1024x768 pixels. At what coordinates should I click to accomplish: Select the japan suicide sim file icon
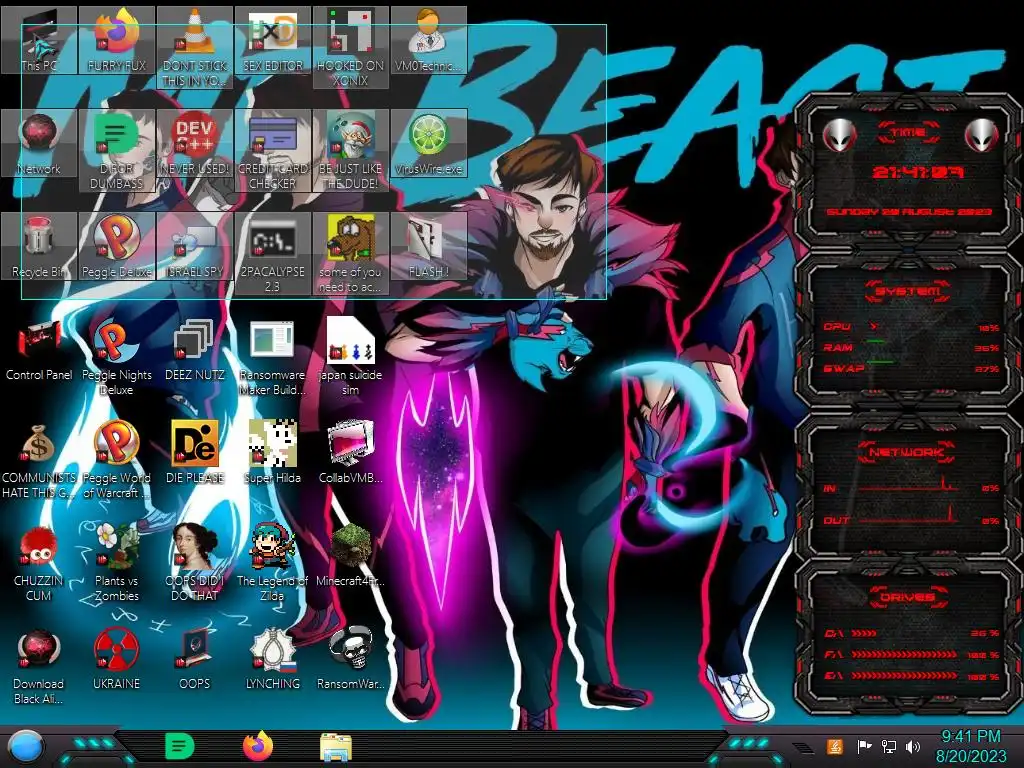(x=351, y=357)
